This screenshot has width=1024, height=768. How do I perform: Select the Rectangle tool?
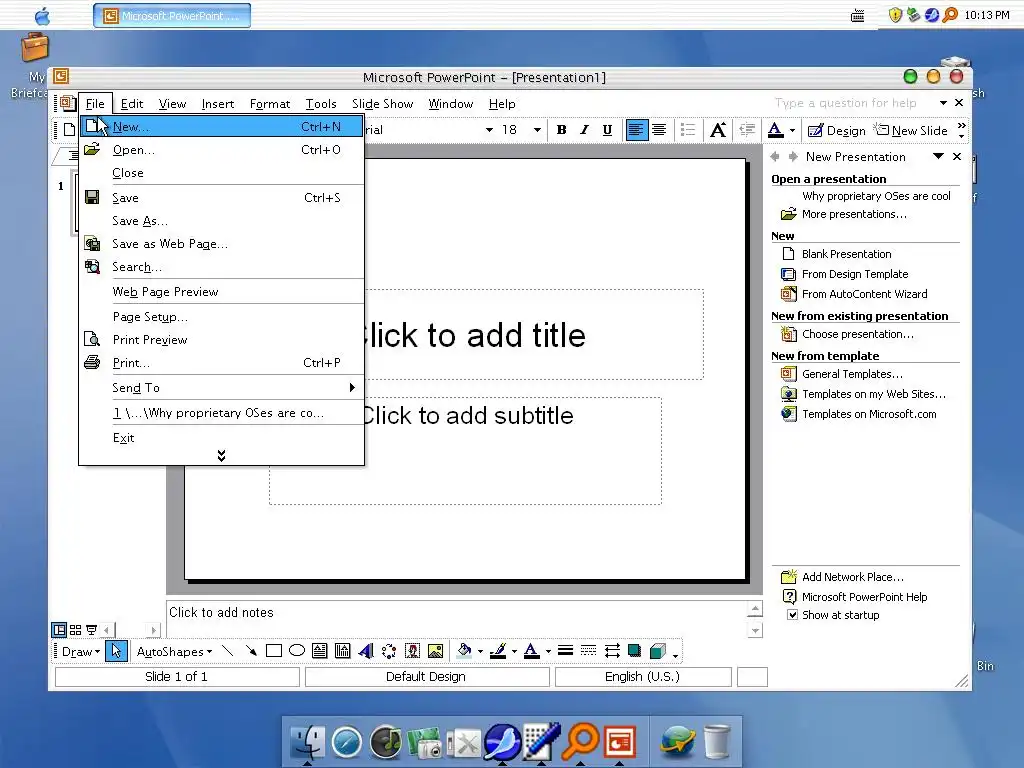click(x=274, y=651)
